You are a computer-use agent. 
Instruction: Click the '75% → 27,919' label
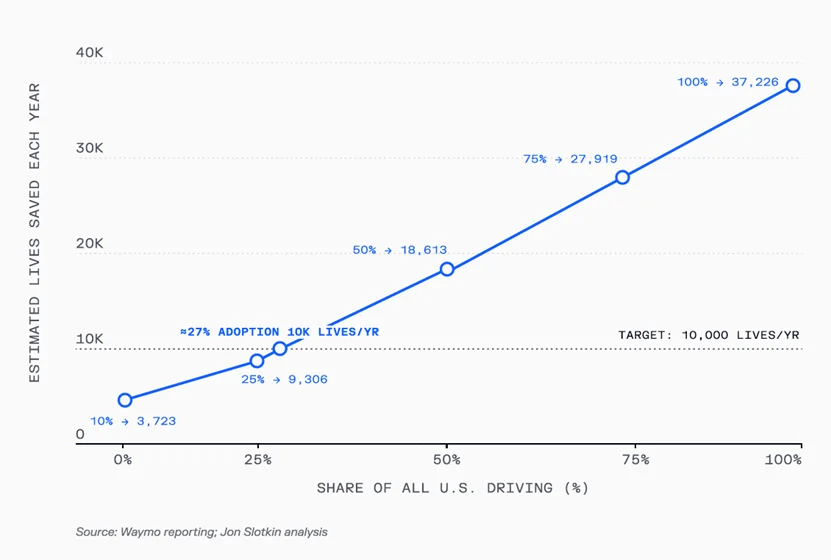[x=570, y=159]
